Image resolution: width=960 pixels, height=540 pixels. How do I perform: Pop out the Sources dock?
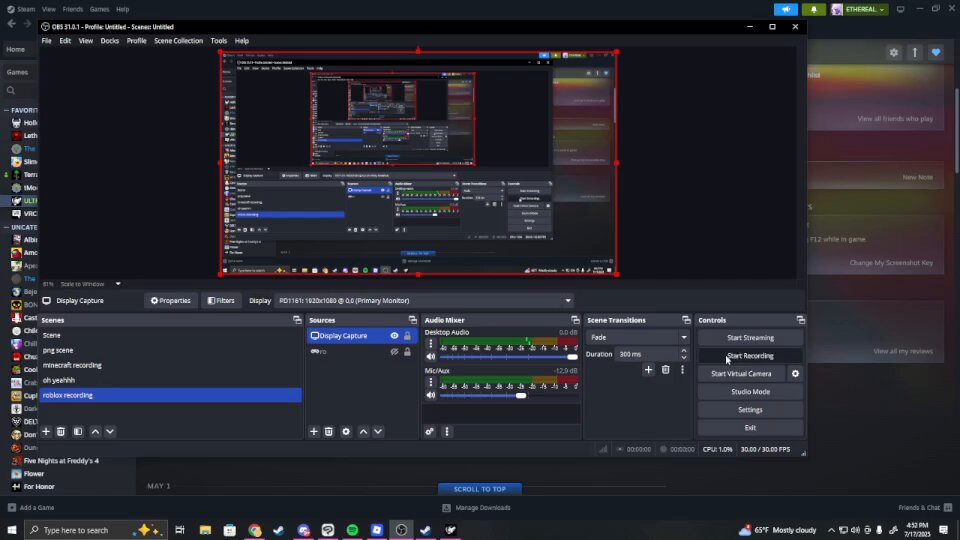tap(413, 320)
